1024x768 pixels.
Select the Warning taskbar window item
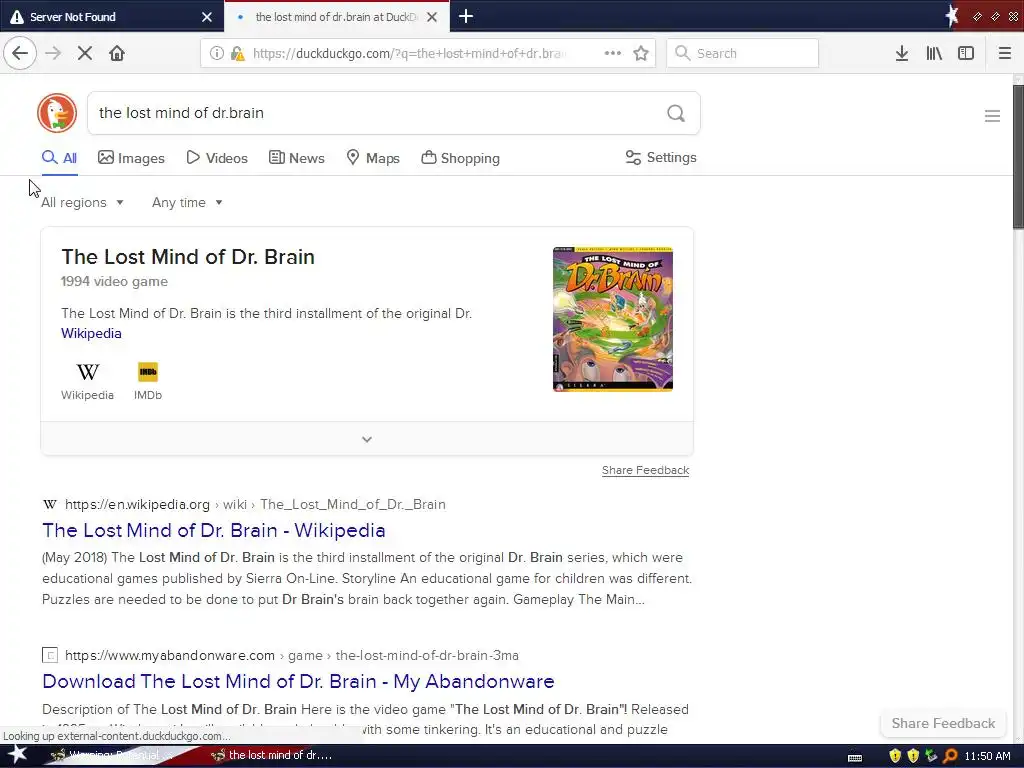111,755
